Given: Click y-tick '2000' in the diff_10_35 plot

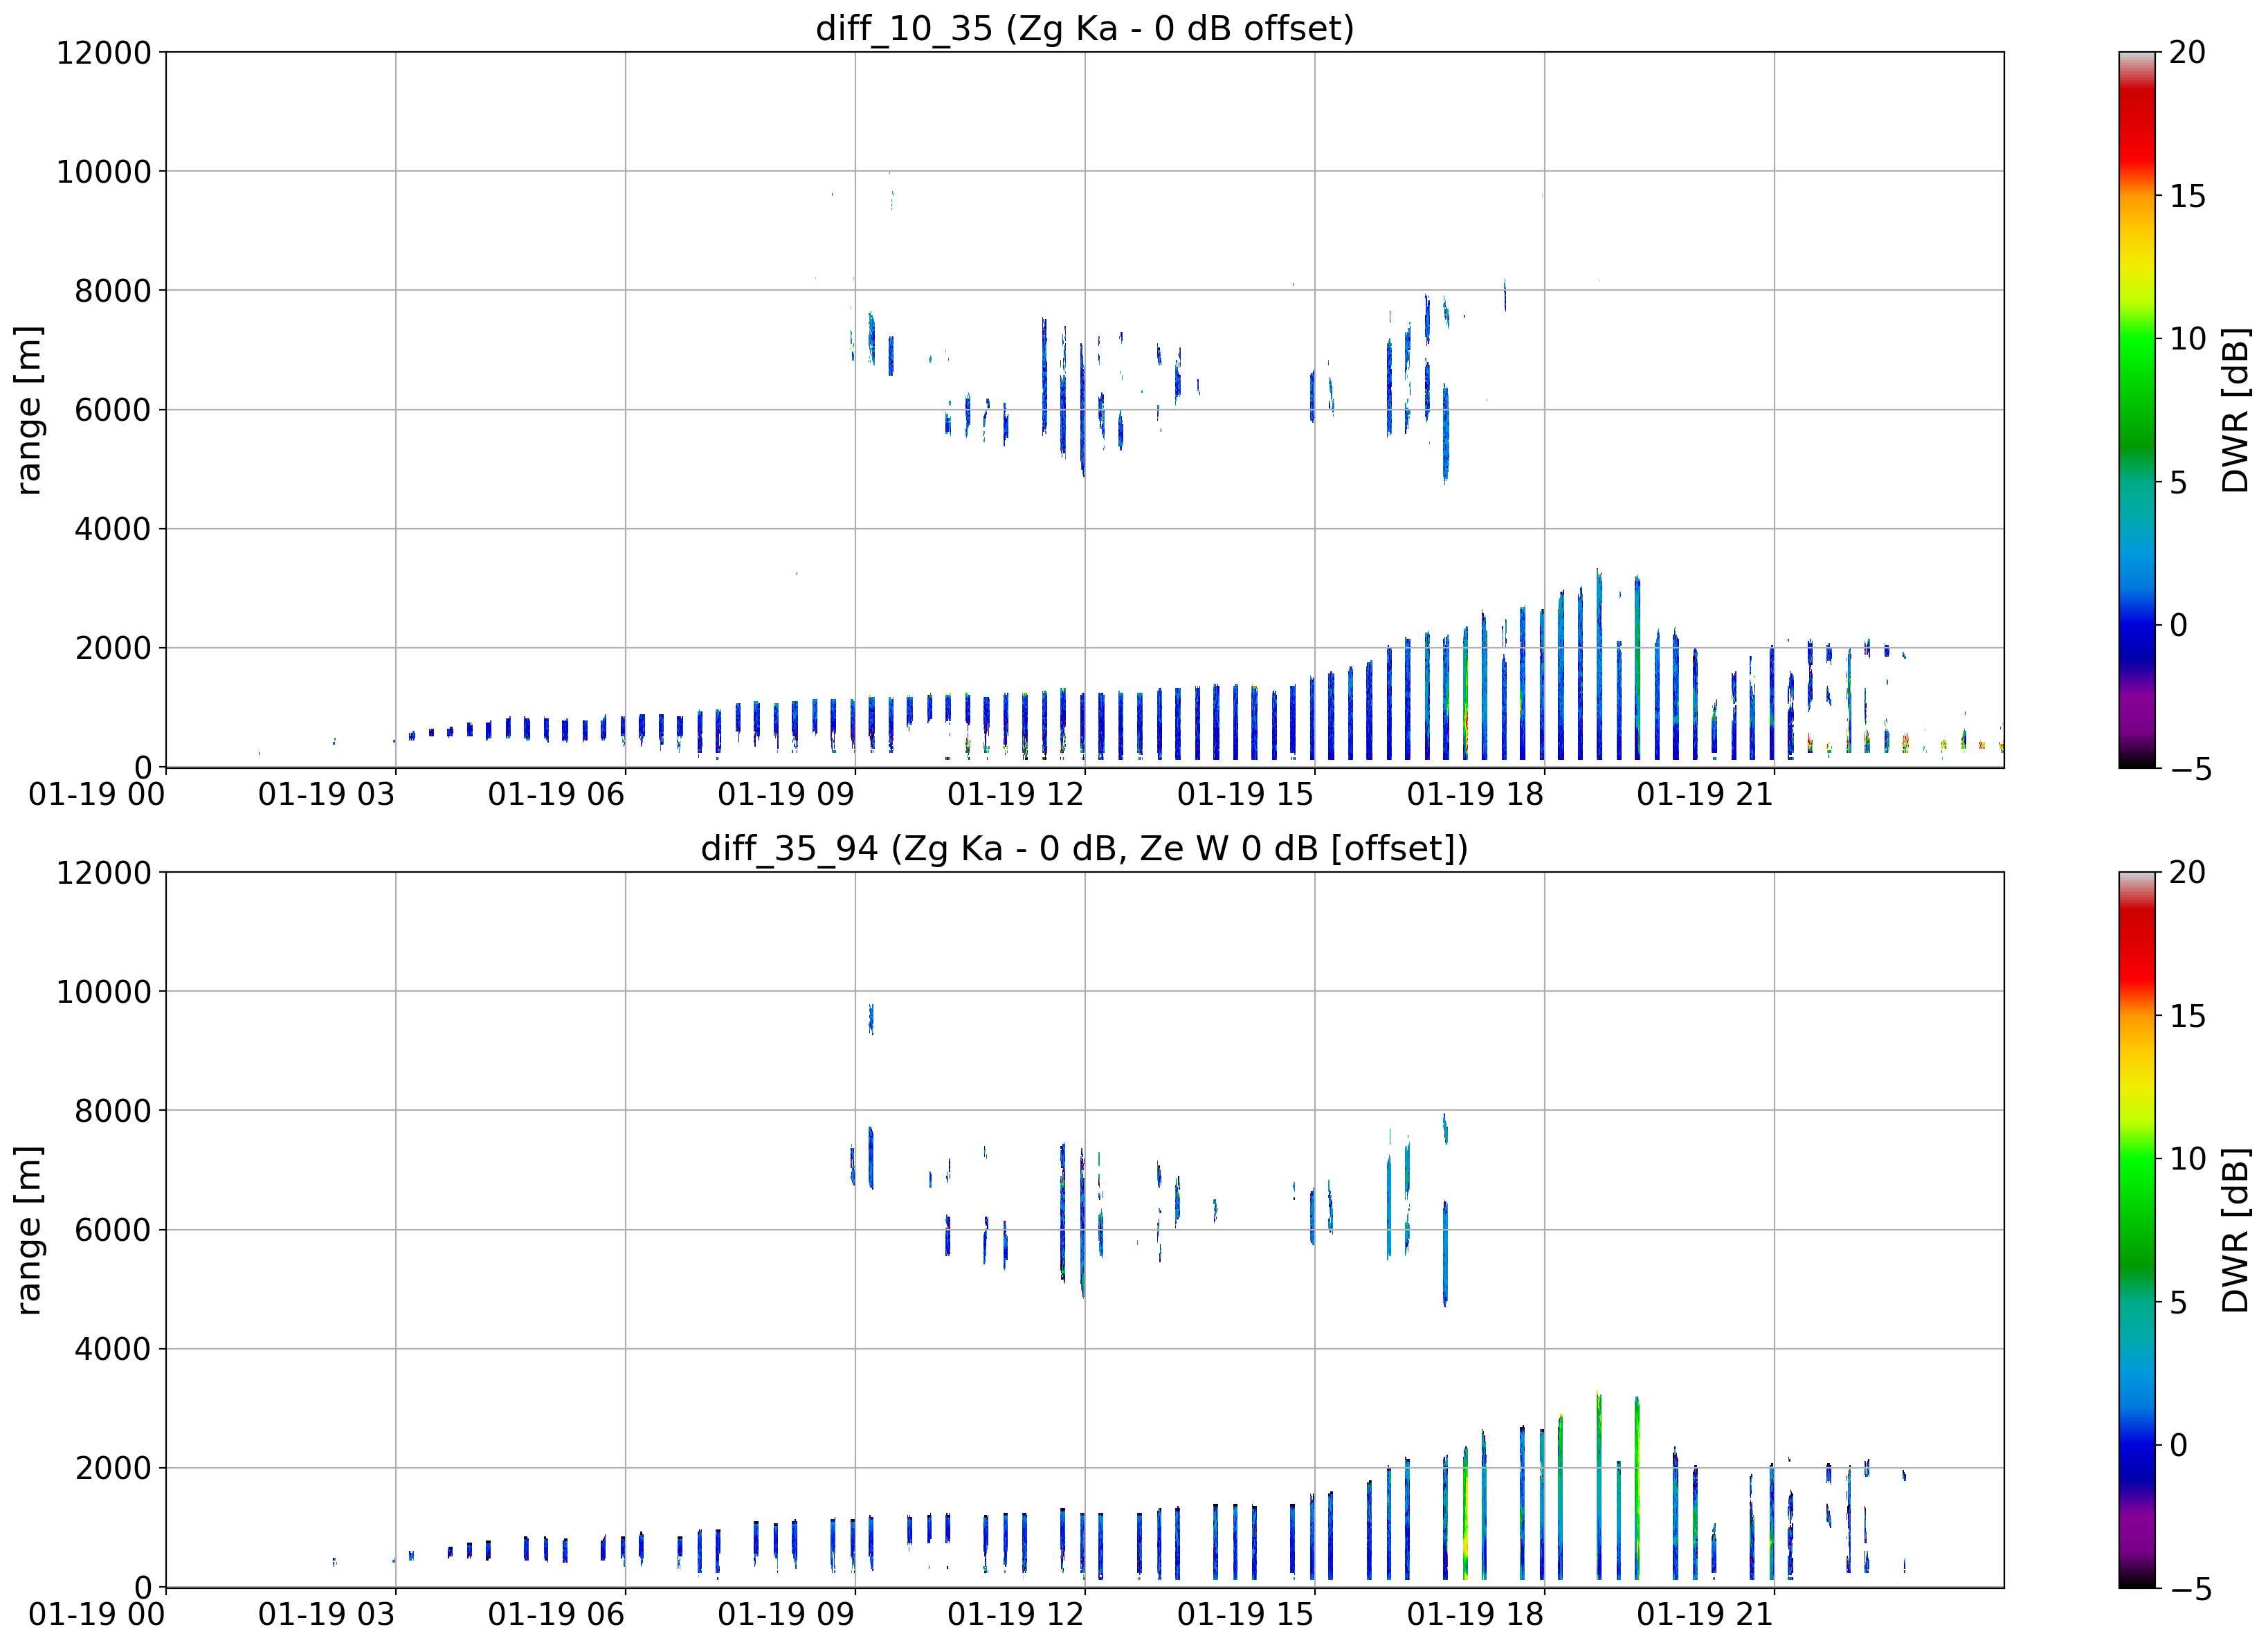Looking at the screenshot, I should pos(113,648).
